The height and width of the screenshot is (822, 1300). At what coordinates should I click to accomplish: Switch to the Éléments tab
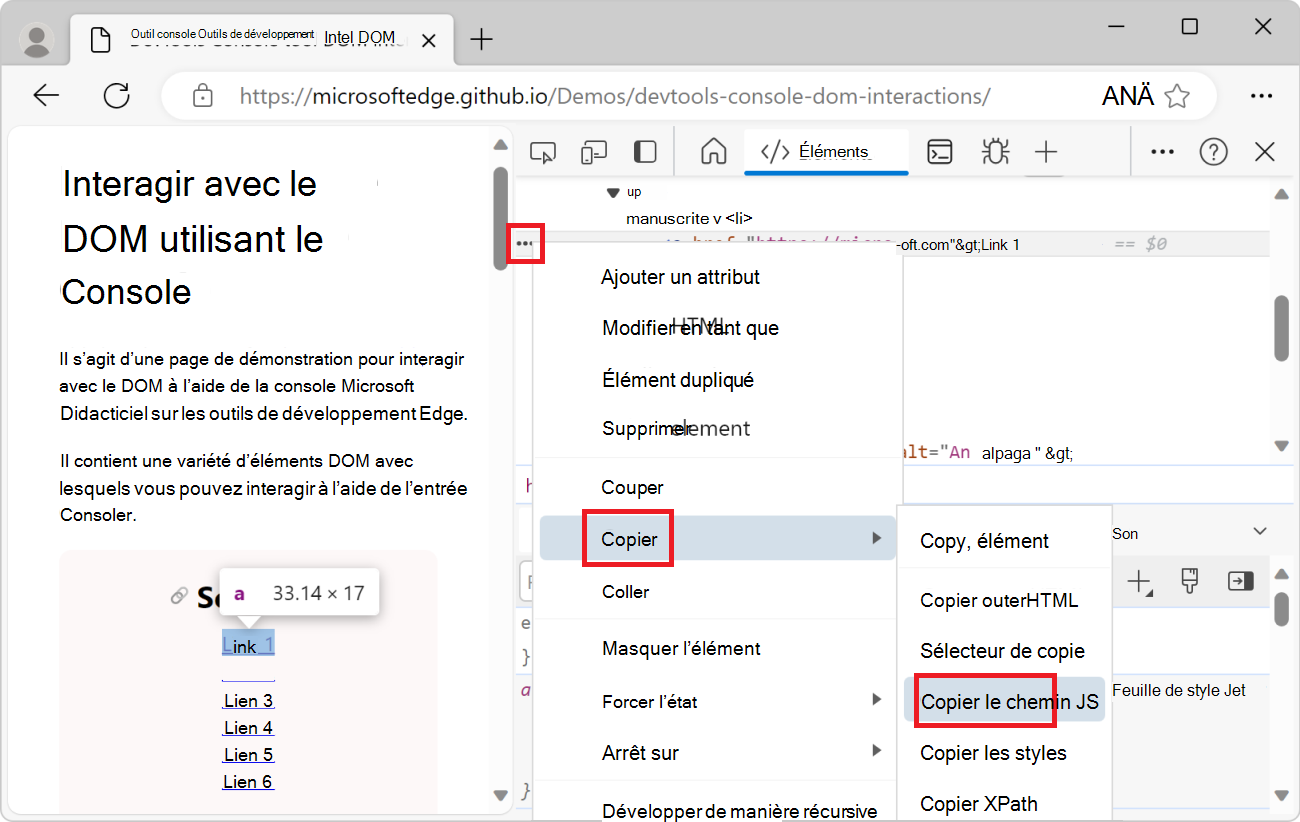point(826,151)
